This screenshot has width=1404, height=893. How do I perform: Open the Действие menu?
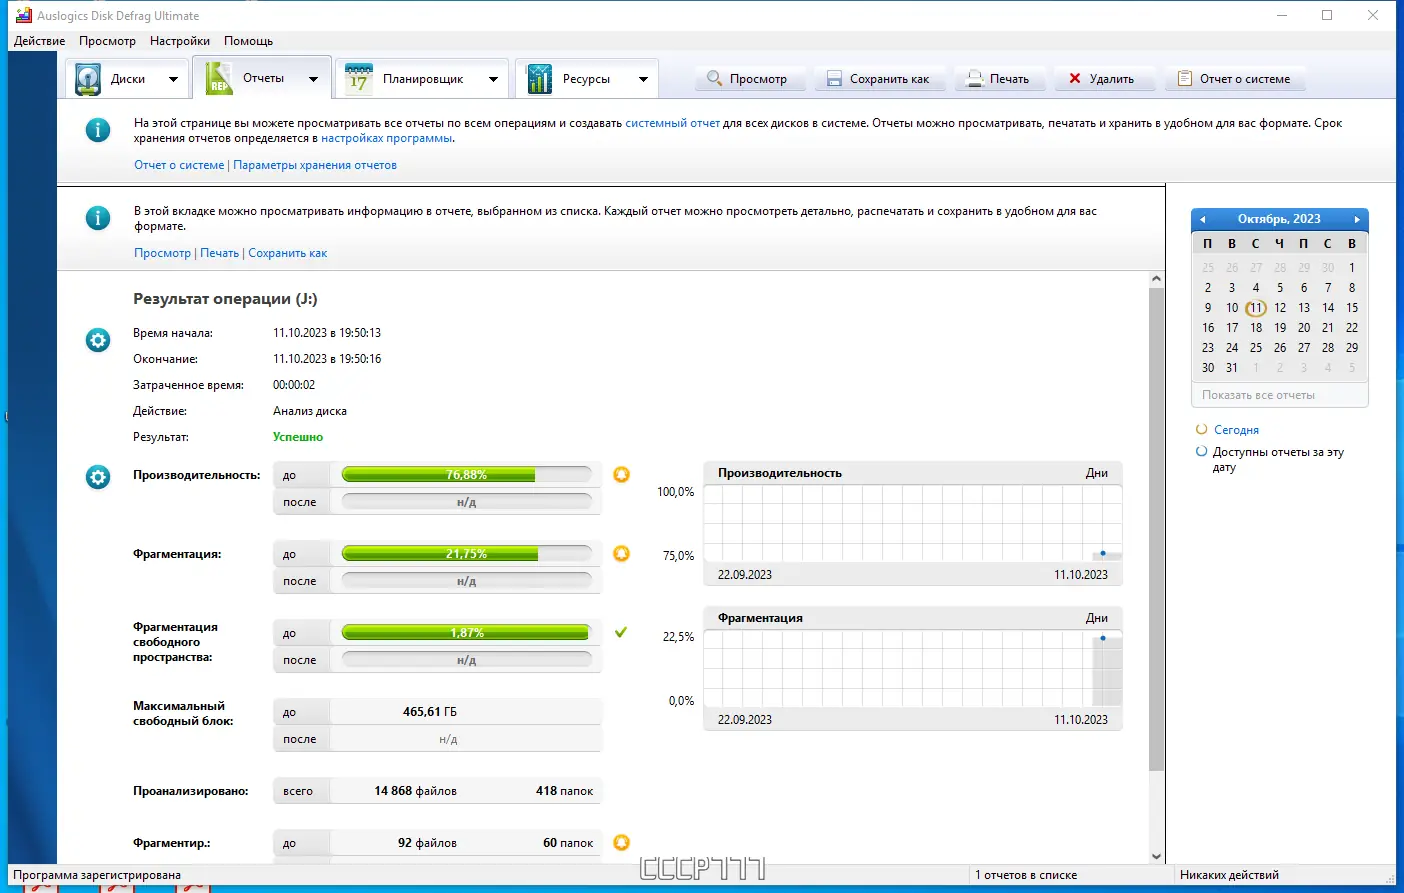point(39,41)
